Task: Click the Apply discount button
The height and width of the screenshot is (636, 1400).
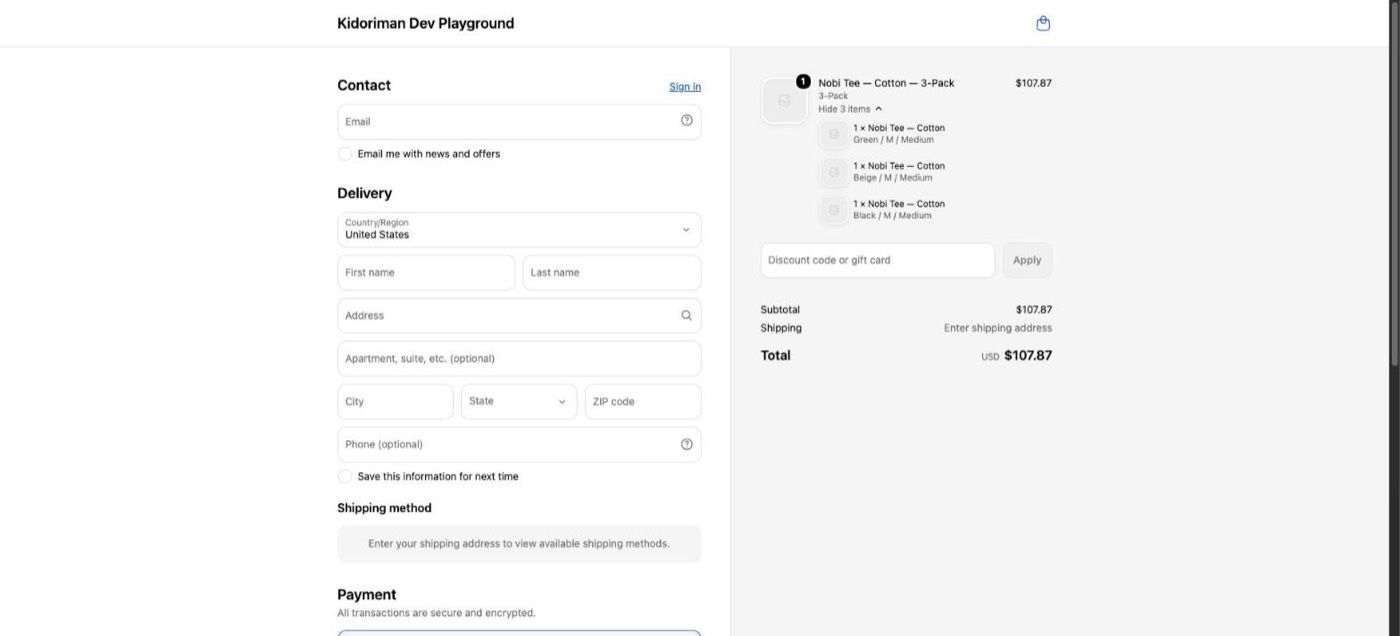Action: click(x=1027, y=260)
